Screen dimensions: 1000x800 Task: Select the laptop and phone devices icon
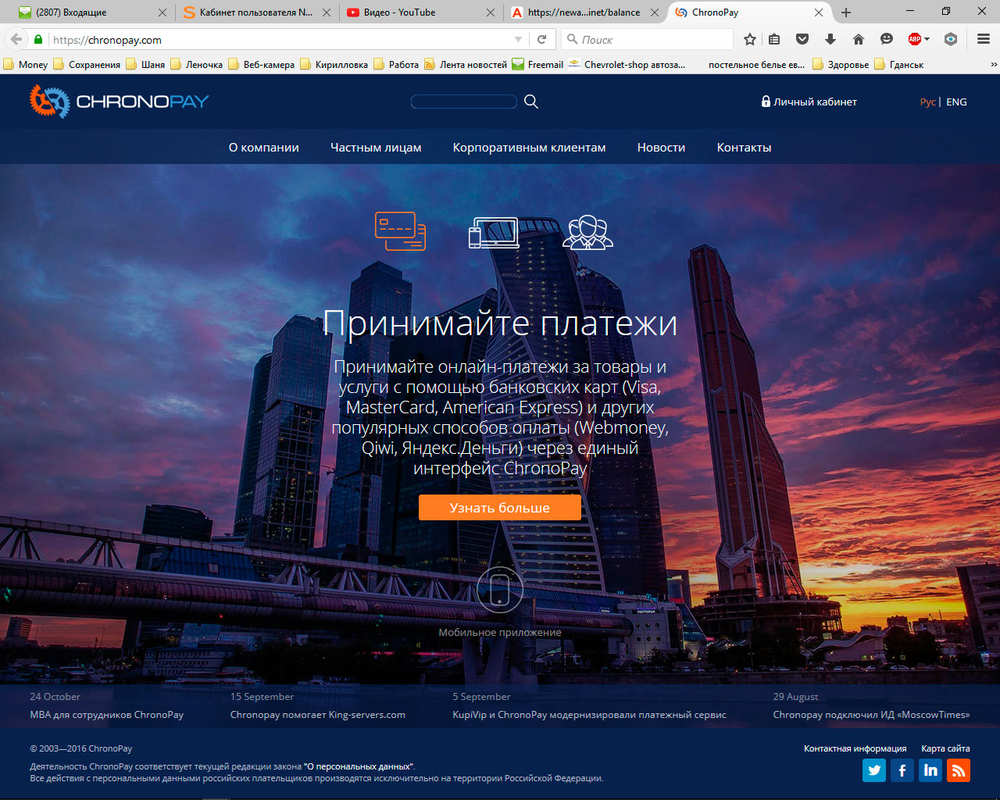point(494,232)
